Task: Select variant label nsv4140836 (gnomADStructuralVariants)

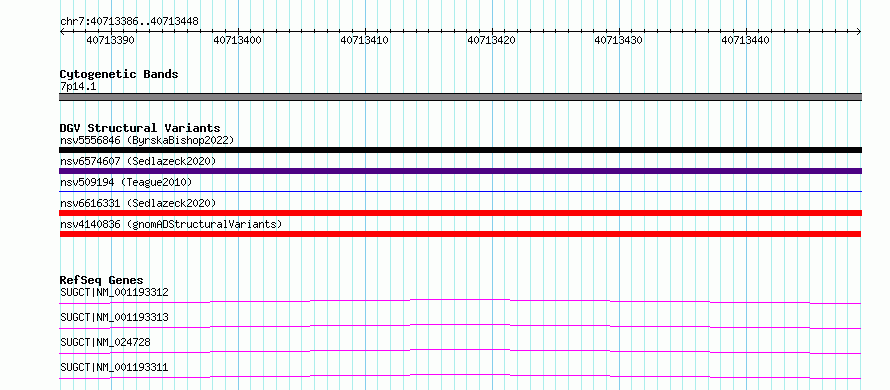Action: tap(171, 224)
